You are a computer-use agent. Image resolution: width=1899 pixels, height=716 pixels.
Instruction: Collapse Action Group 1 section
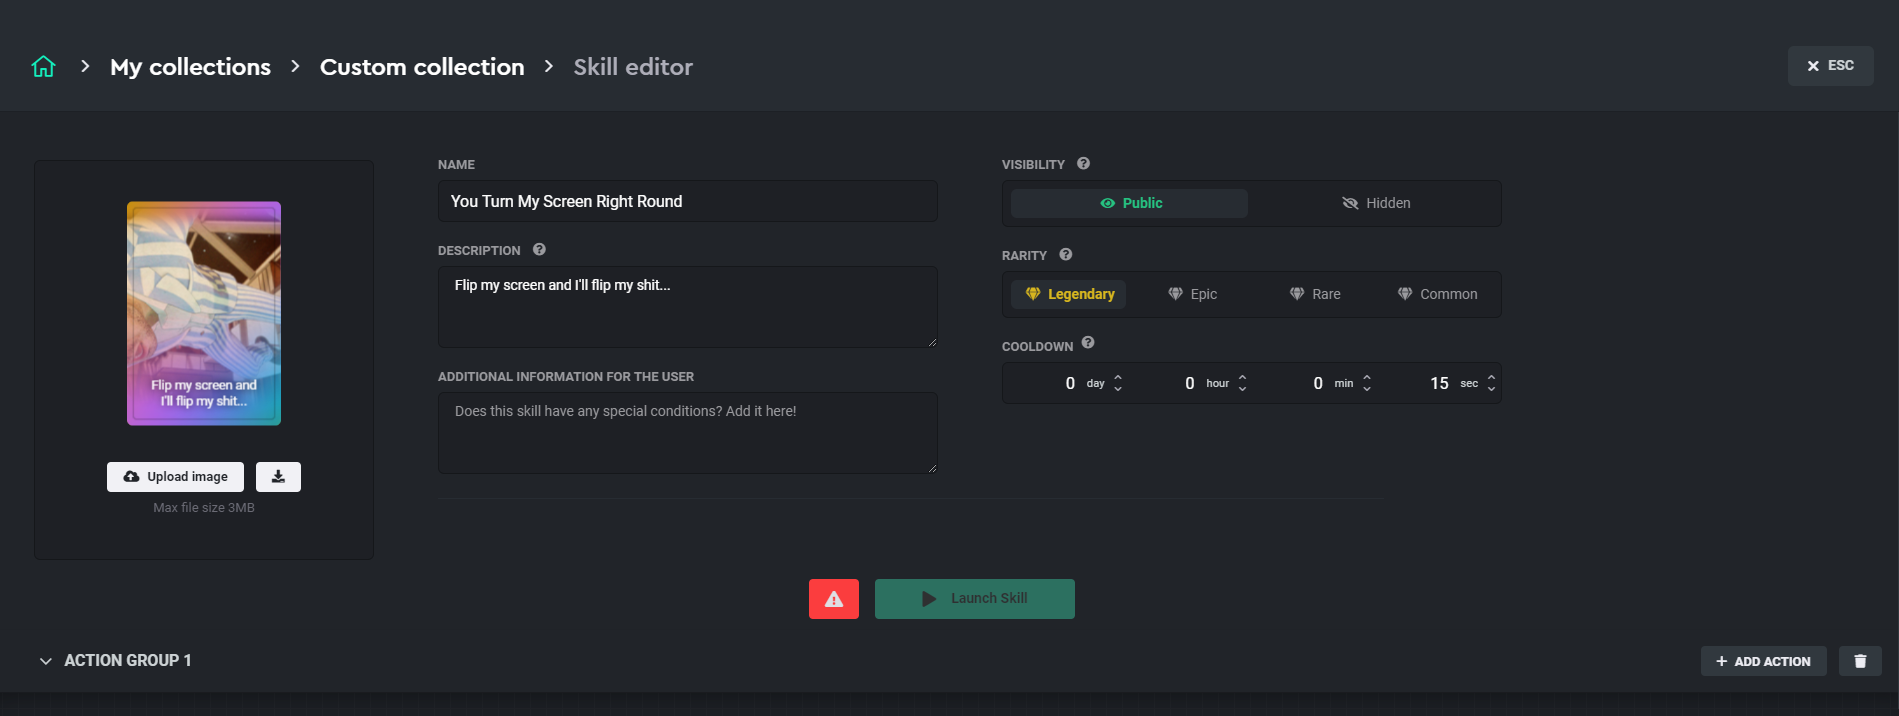pos(46,661)
